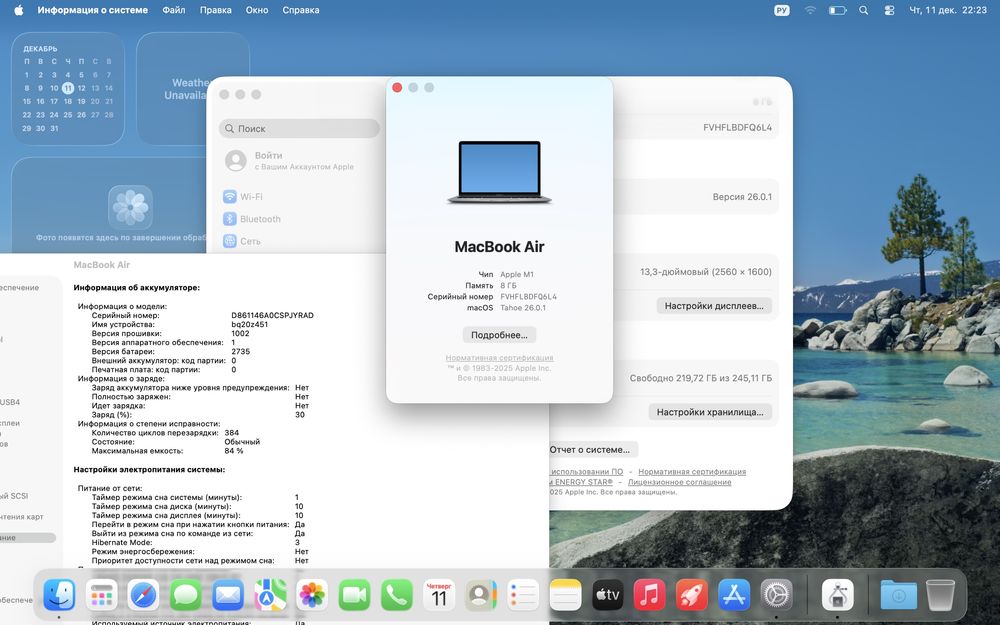Image resolution: width=1000 pixels, height=625 pixels.
Task: Click the date and time in menu bar
Action: (x=948, y=10)
